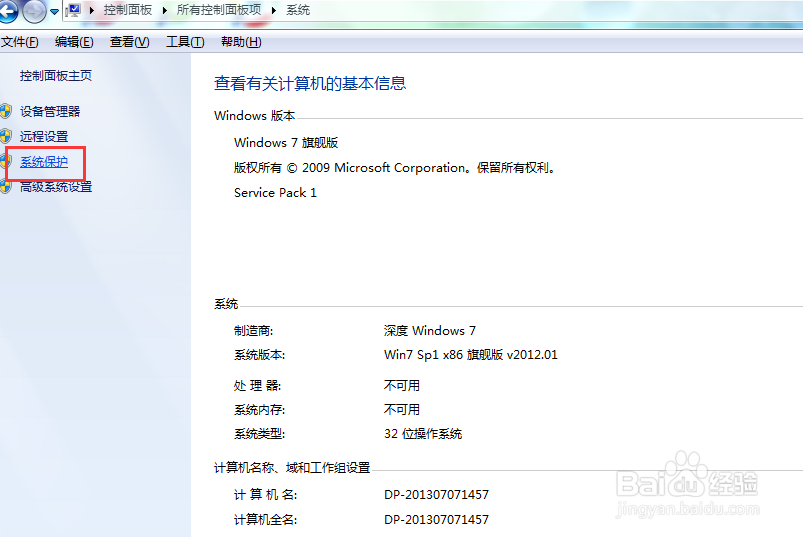Image resolution: width=803 pixels, height=537 pixels.
Task: Click 计算机名称、域和工作组设置 section header
Action: (292, 467)
